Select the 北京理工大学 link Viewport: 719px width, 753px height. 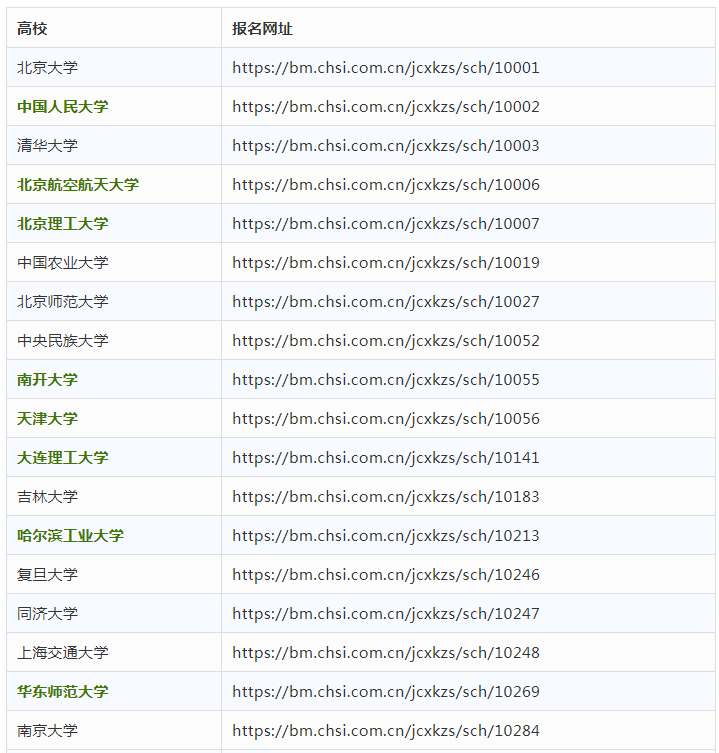click(63, 224)
